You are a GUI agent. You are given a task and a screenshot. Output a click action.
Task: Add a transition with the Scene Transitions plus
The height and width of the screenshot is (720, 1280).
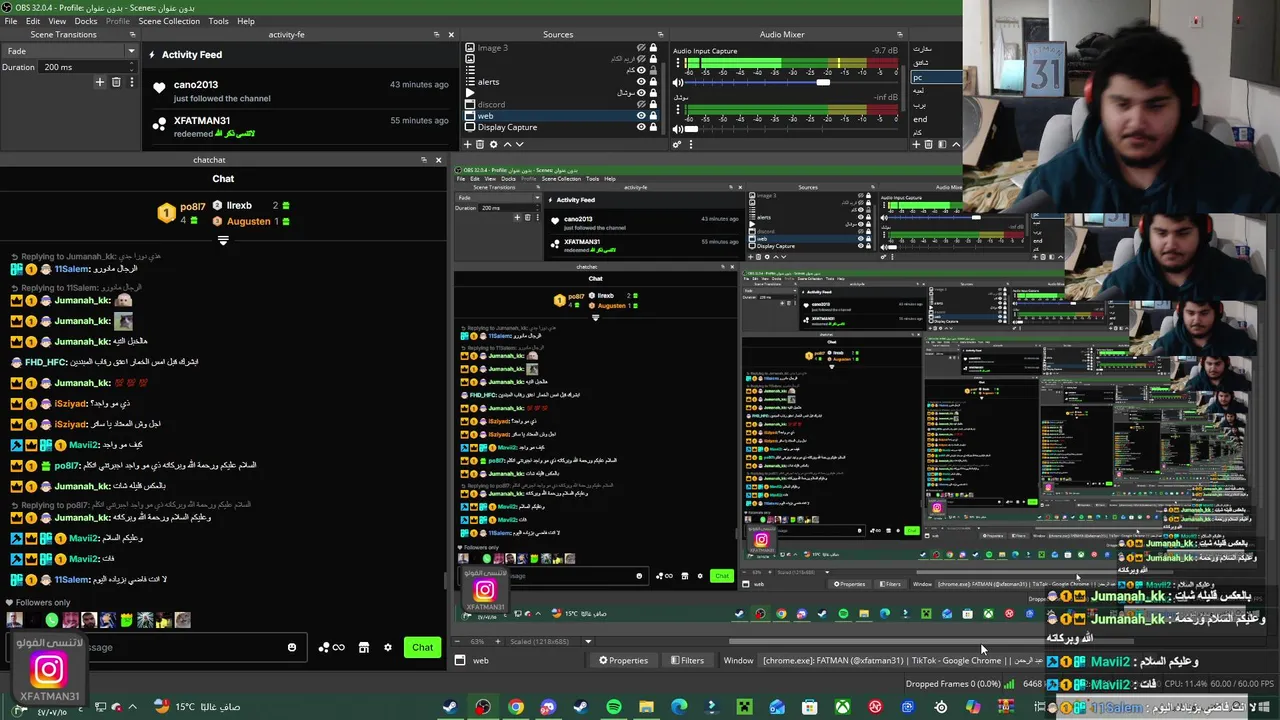coord(99,82)
